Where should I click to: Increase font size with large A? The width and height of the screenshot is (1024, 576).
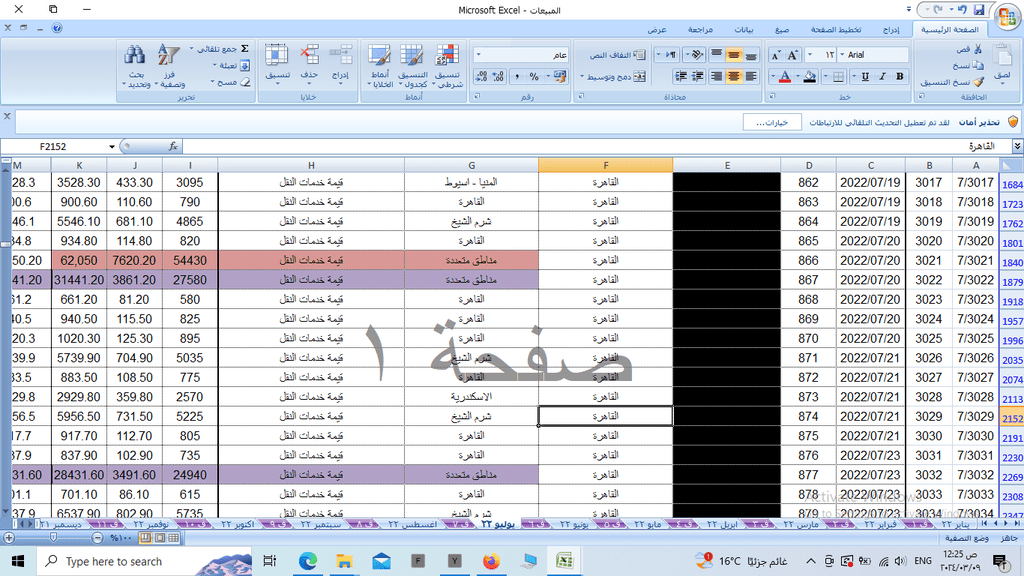pyautogui.click(x=792, y=55)
